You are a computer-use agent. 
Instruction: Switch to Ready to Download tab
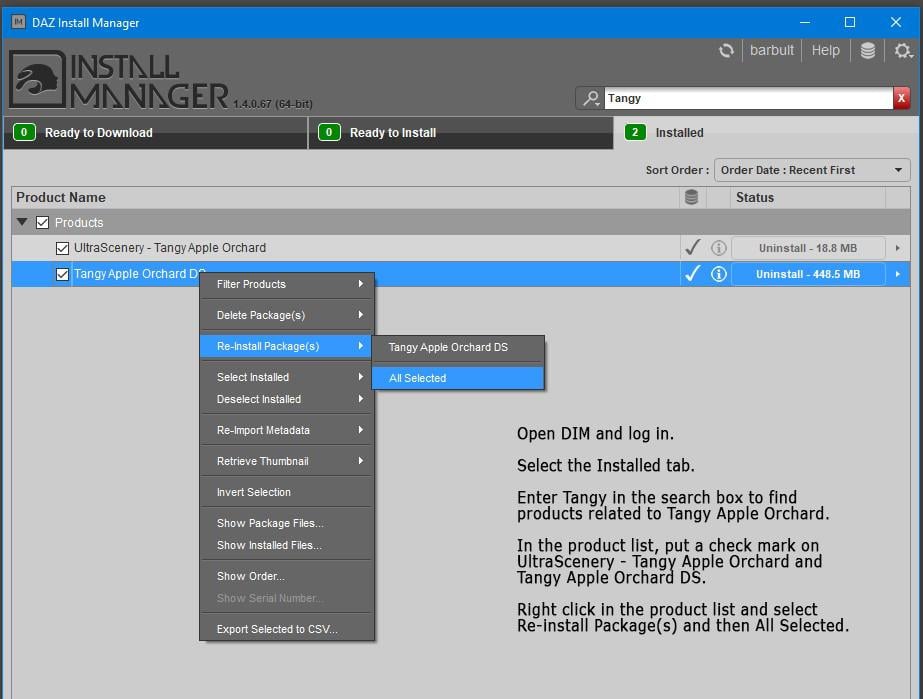pyautogui.click(x=155, y=132)
